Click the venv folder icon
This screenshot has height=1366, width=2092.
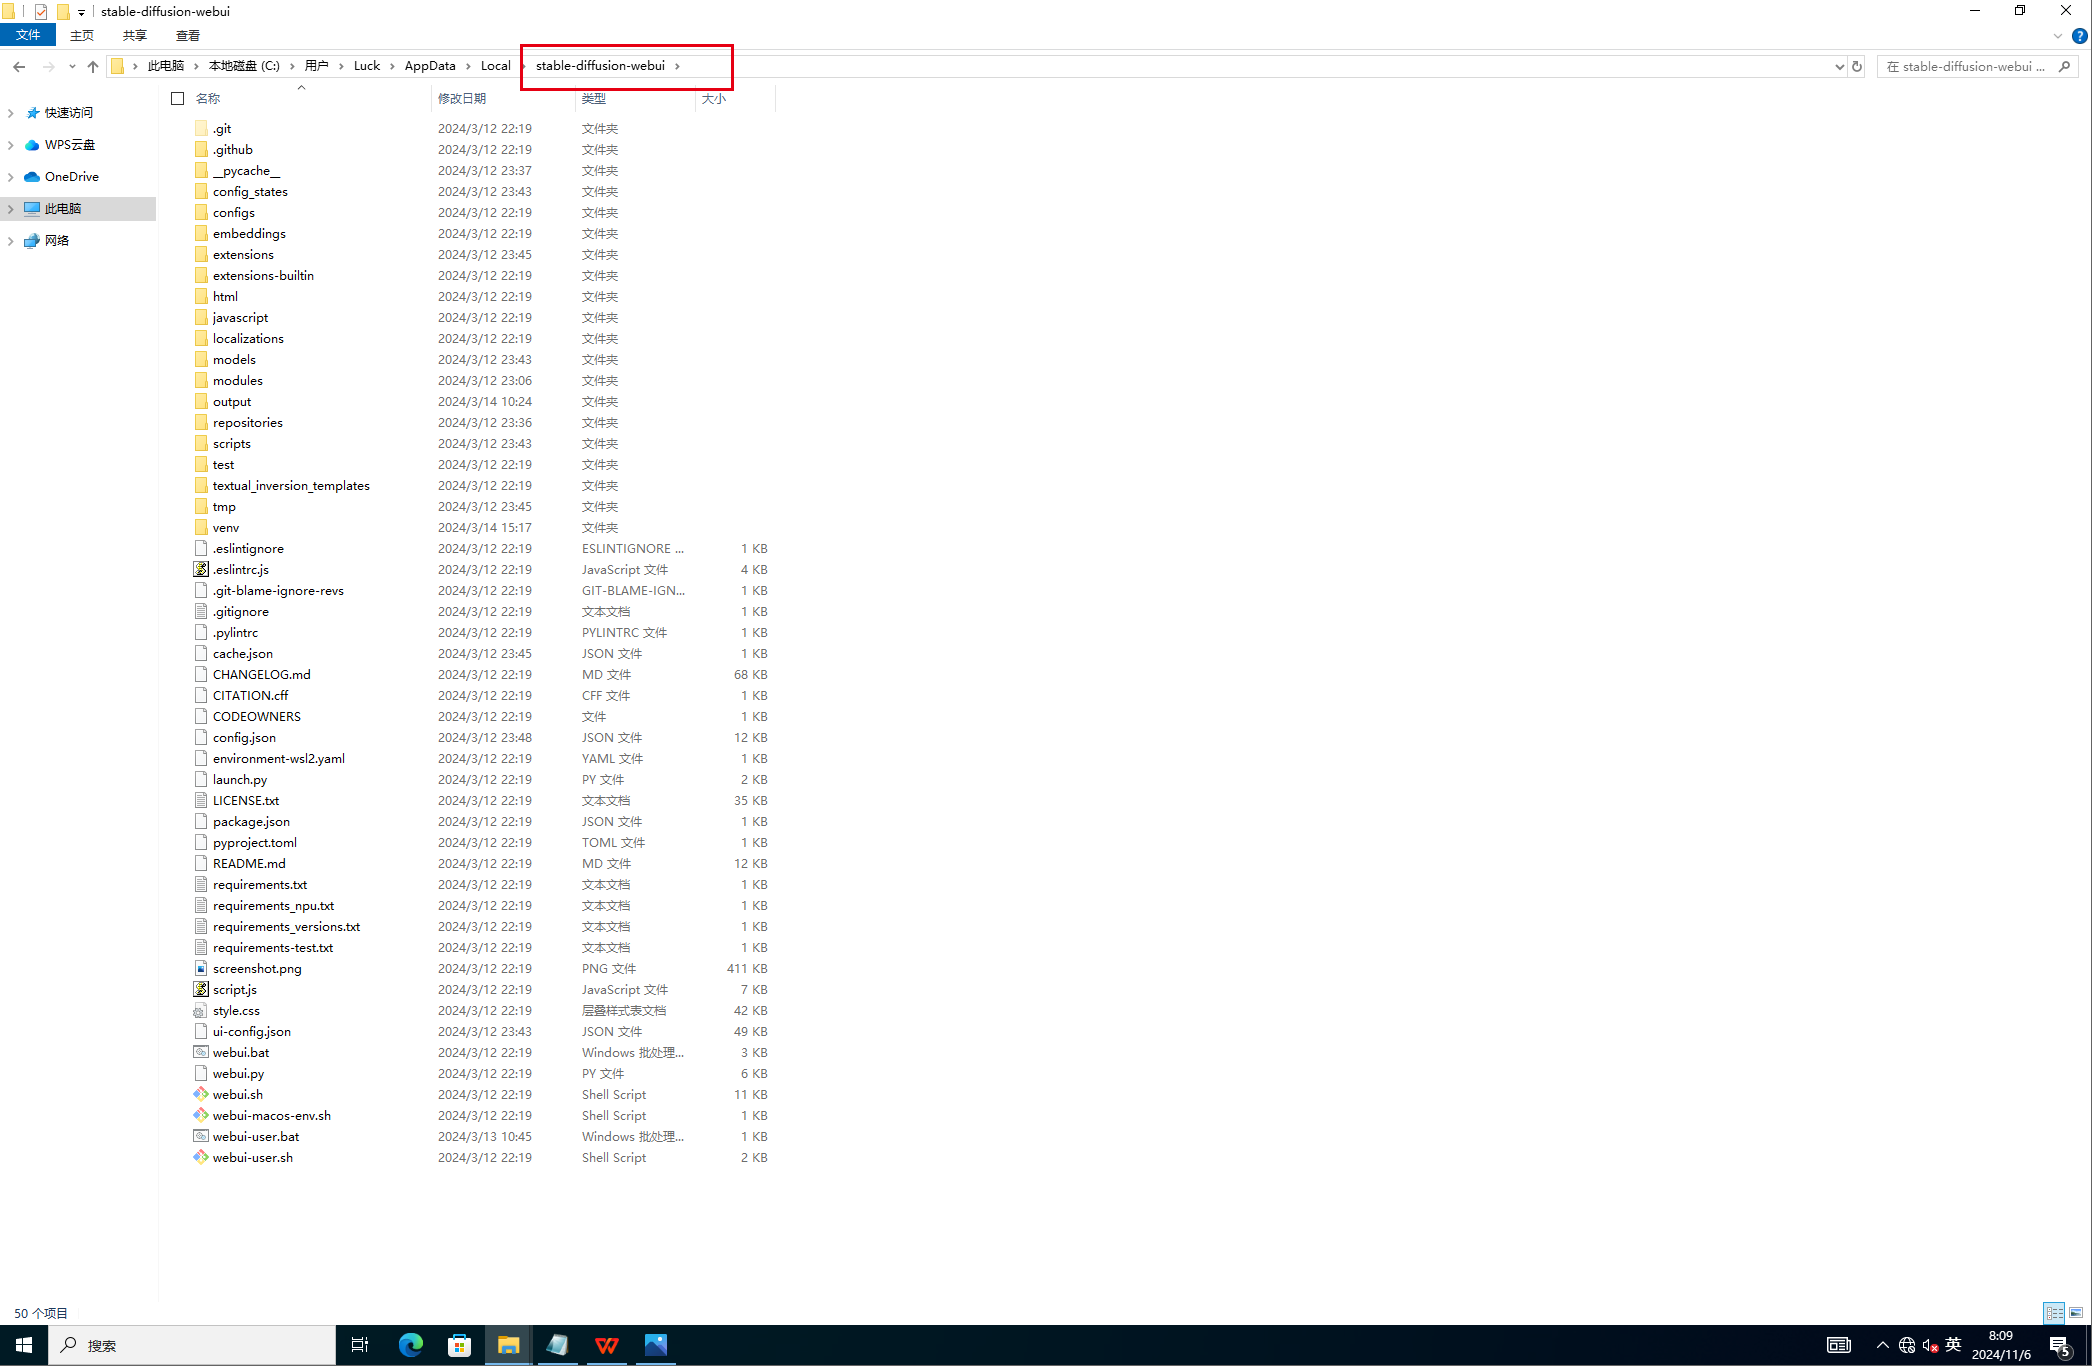coord(201,527)
